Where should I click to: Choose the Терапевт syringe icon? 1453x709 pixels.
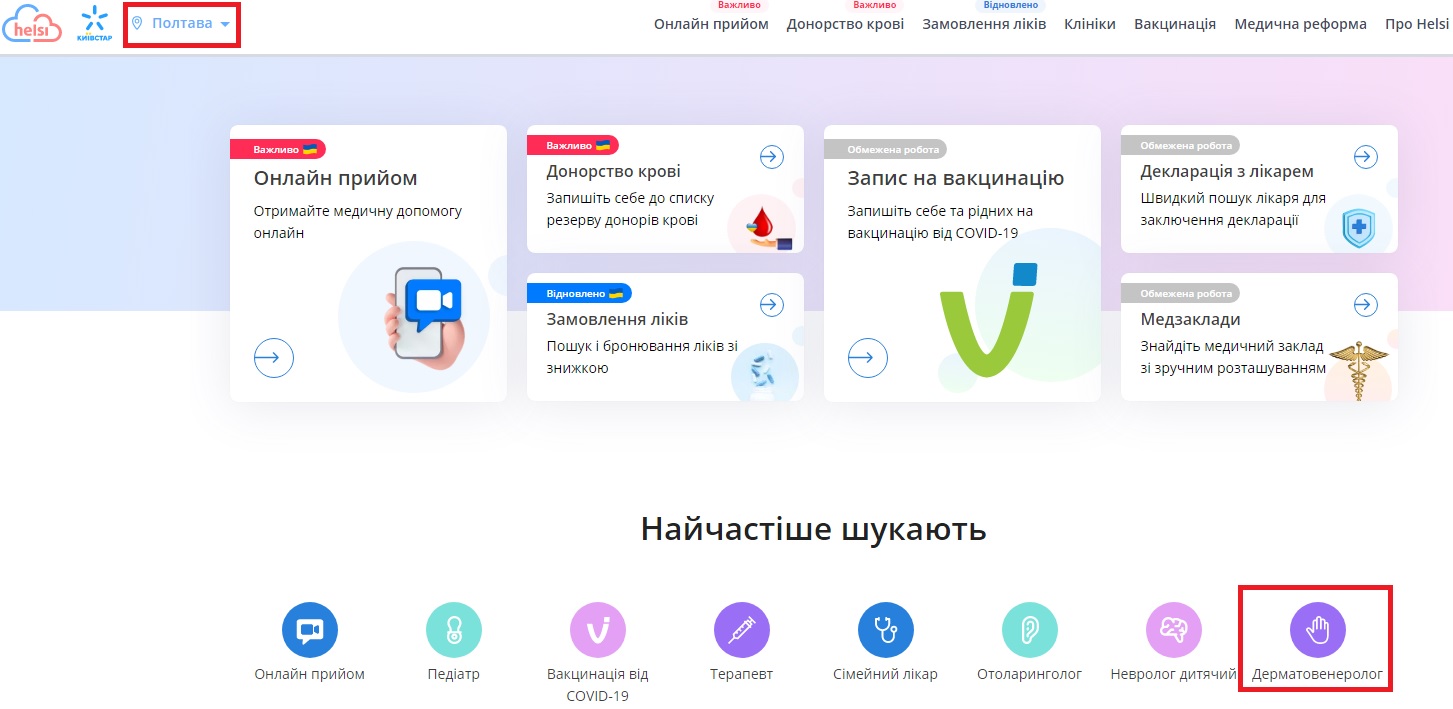[x=741, y=630]
